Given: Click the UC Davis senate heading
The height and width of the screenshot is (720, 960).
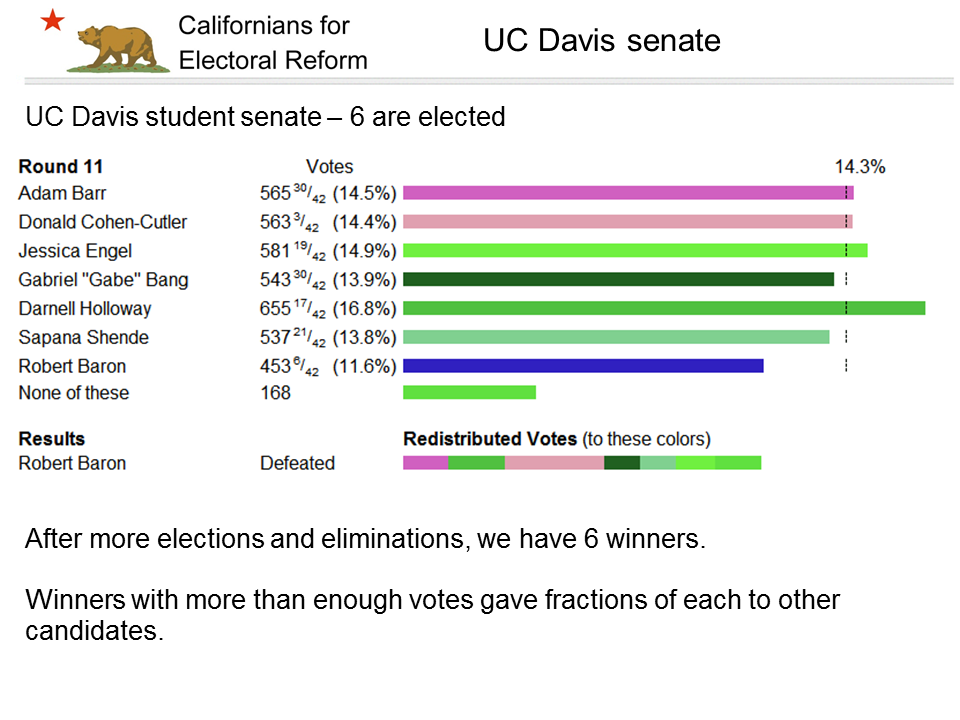Looking at the screenshot, I should (x=602, y=40).
